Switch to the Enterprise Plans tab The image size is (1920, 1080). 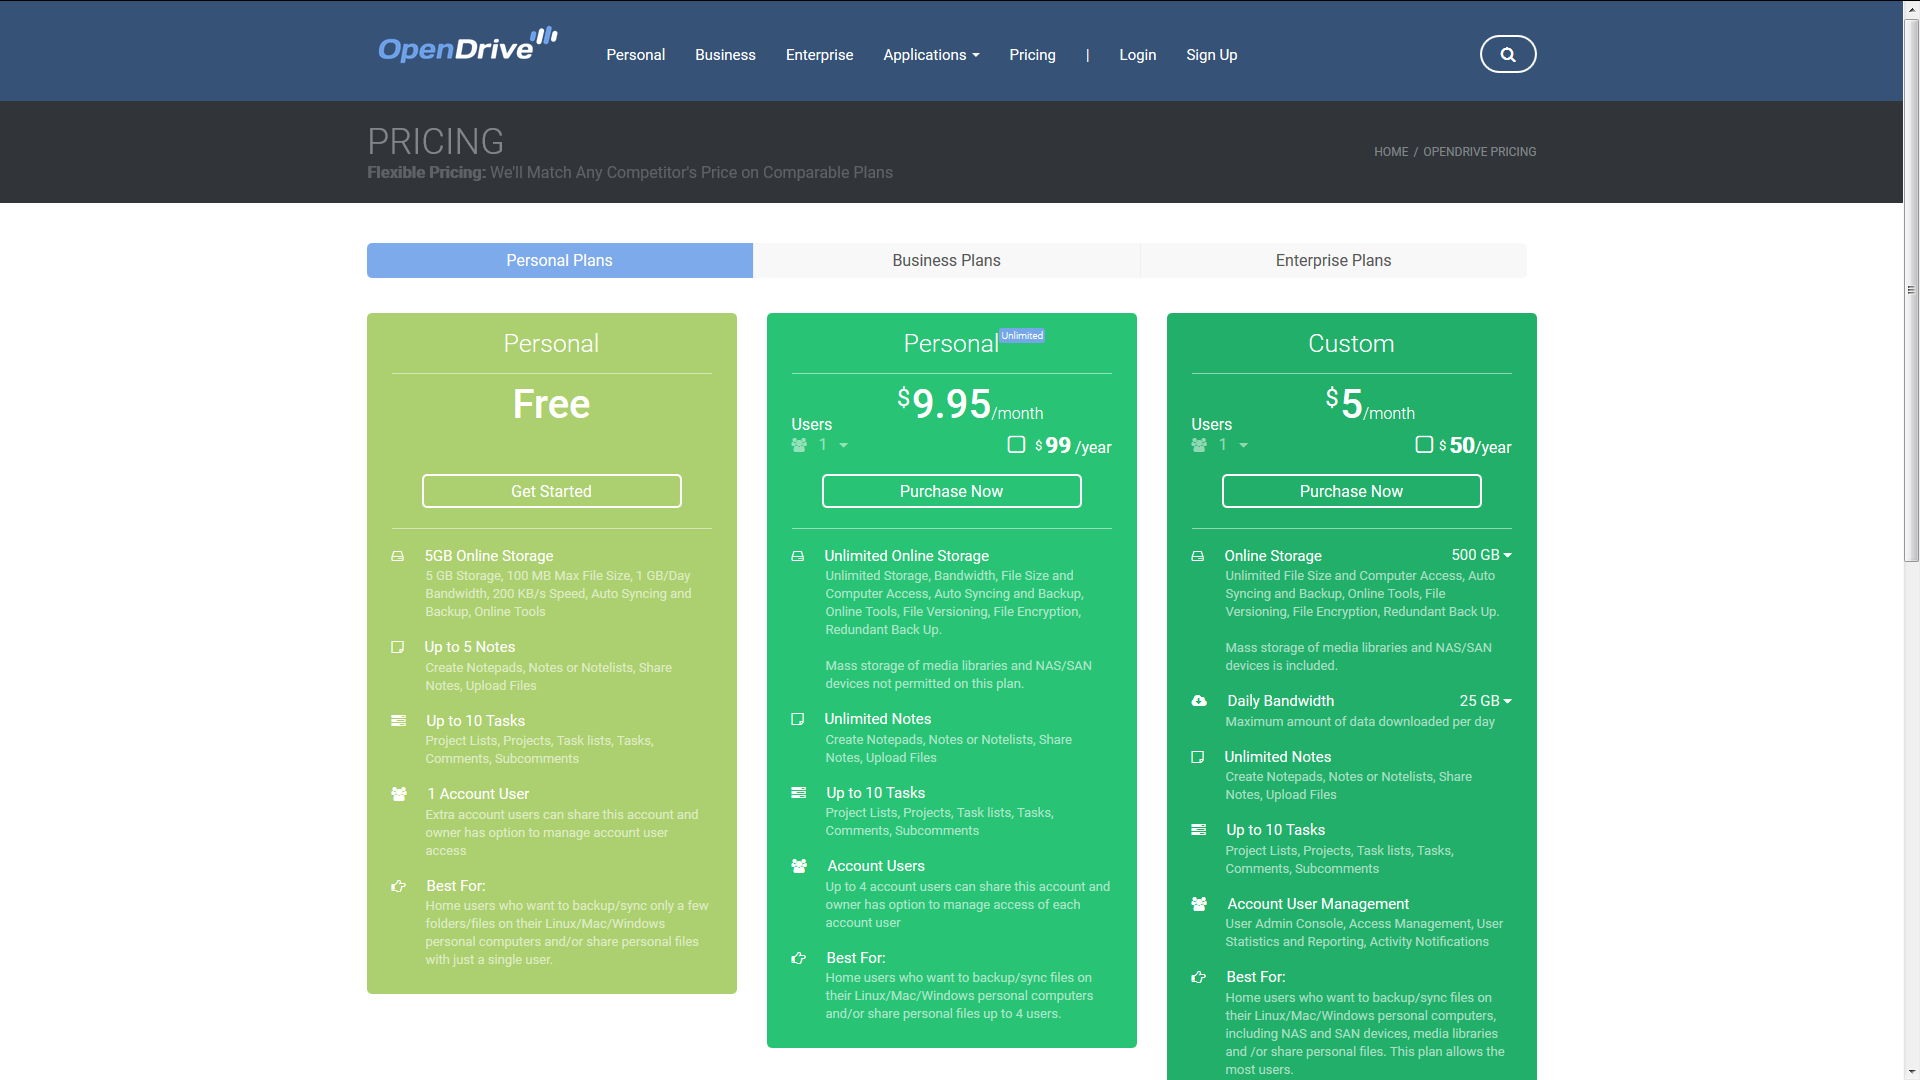pos(1333,260)
